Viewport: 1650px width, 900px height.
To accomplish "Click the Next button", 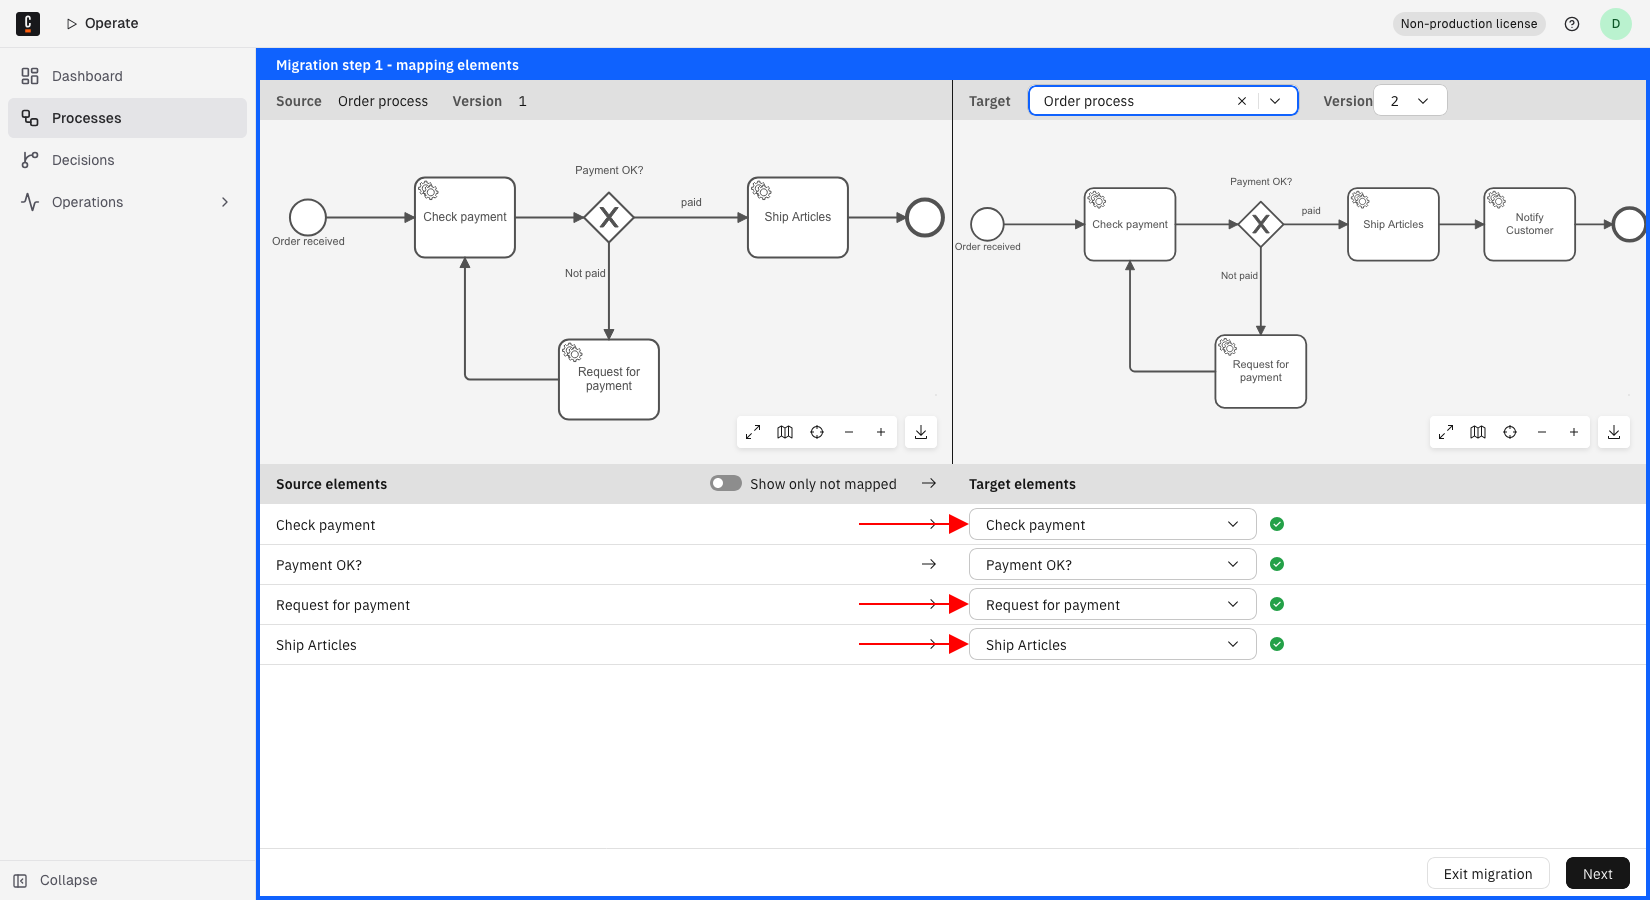I will 1598,873.
